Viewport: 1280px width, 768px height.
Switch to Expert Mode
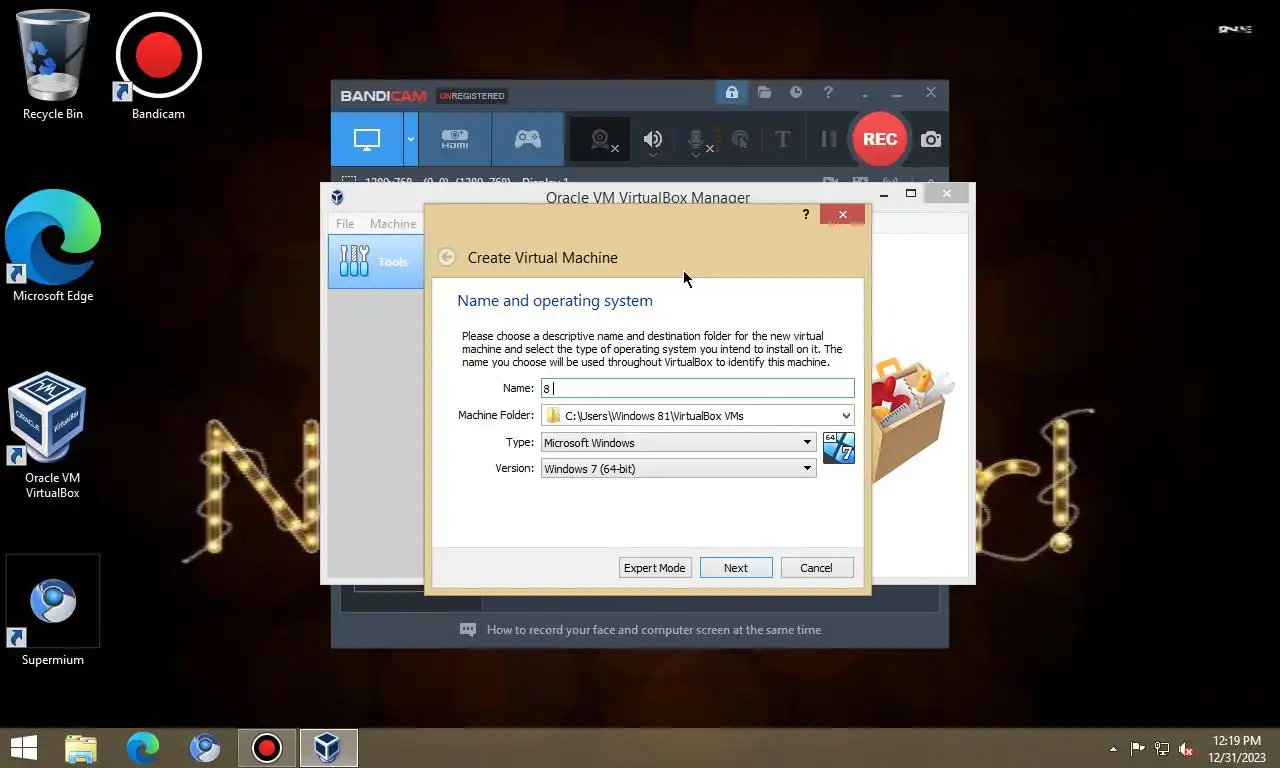[655, 568]
